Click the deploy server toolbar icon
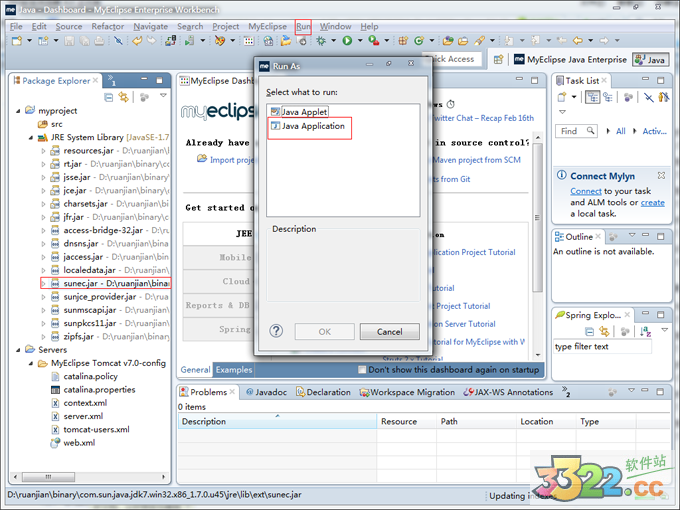The width and height of the screenshot is (680, 510). pyautogui.click(x=170, y=41)
